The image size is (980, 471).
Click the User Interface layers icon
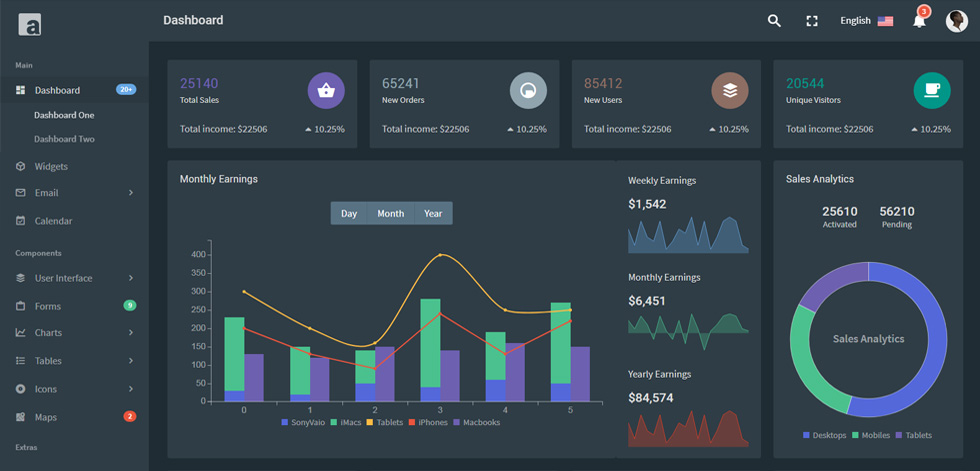pyautogui.click(x=21, y=278)
